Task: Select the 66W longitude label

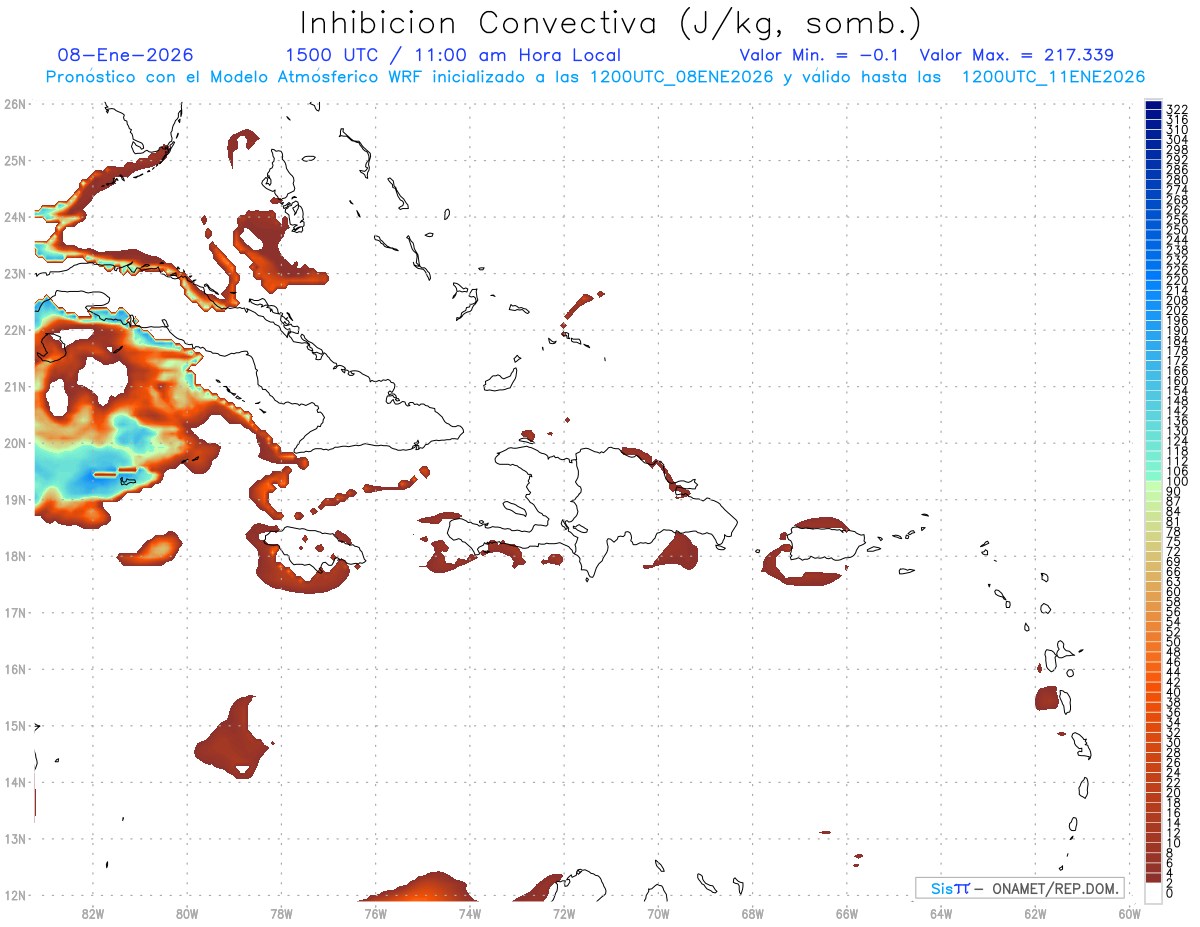Action: point(846,912)
